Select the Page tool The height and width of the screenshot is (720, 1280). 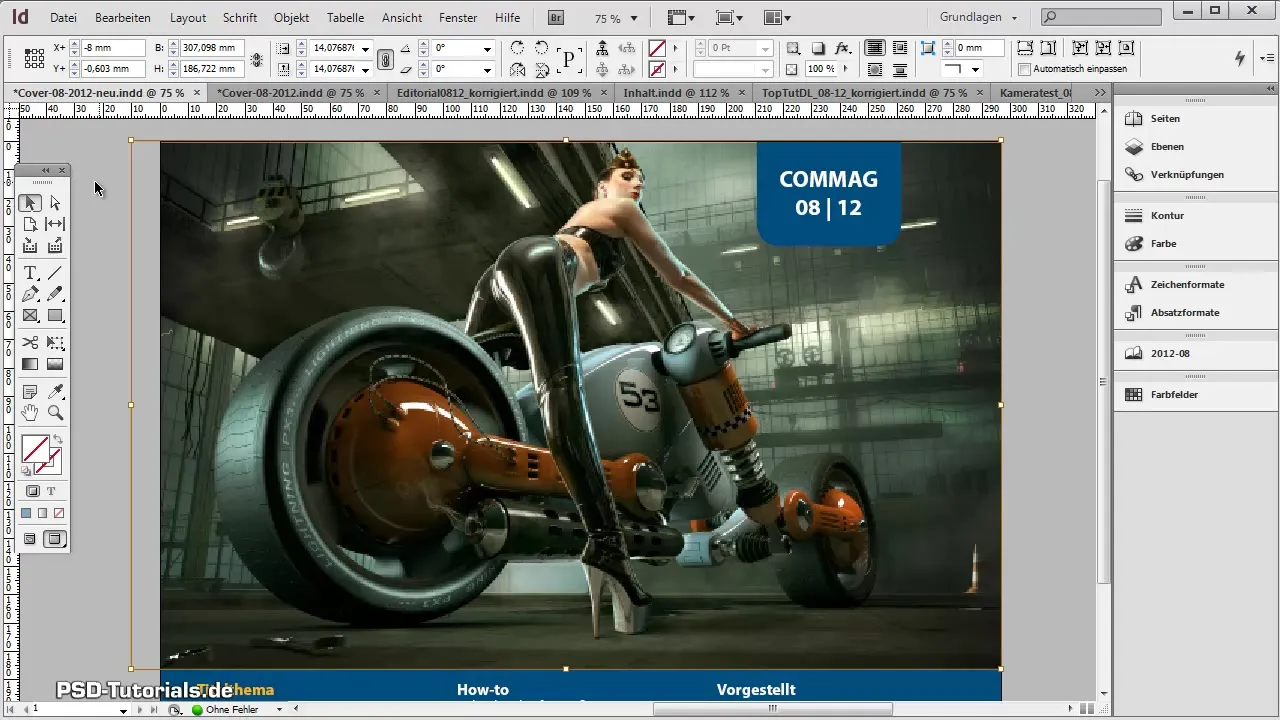click(x=30, y=224)
